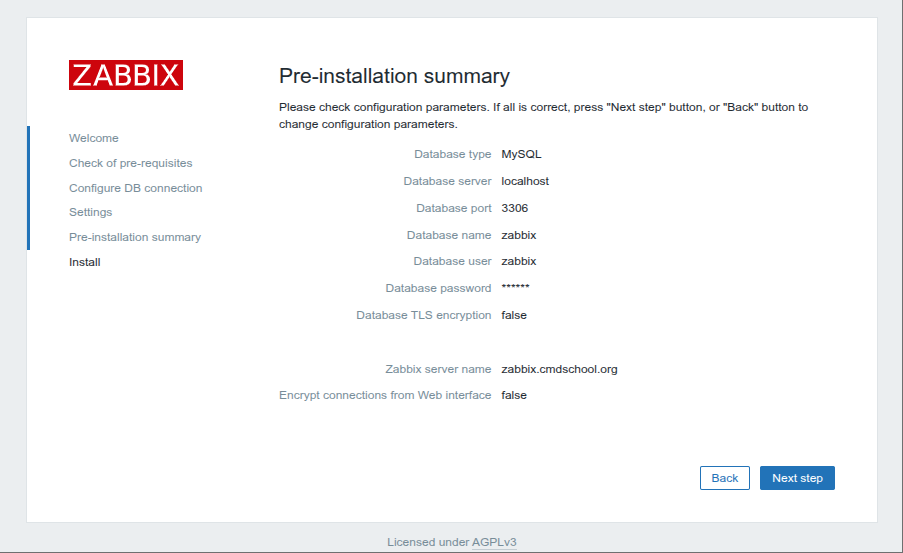The image size is (903, 553).
Task: Select the Settings step in sidebar
Action: point(90,212)
